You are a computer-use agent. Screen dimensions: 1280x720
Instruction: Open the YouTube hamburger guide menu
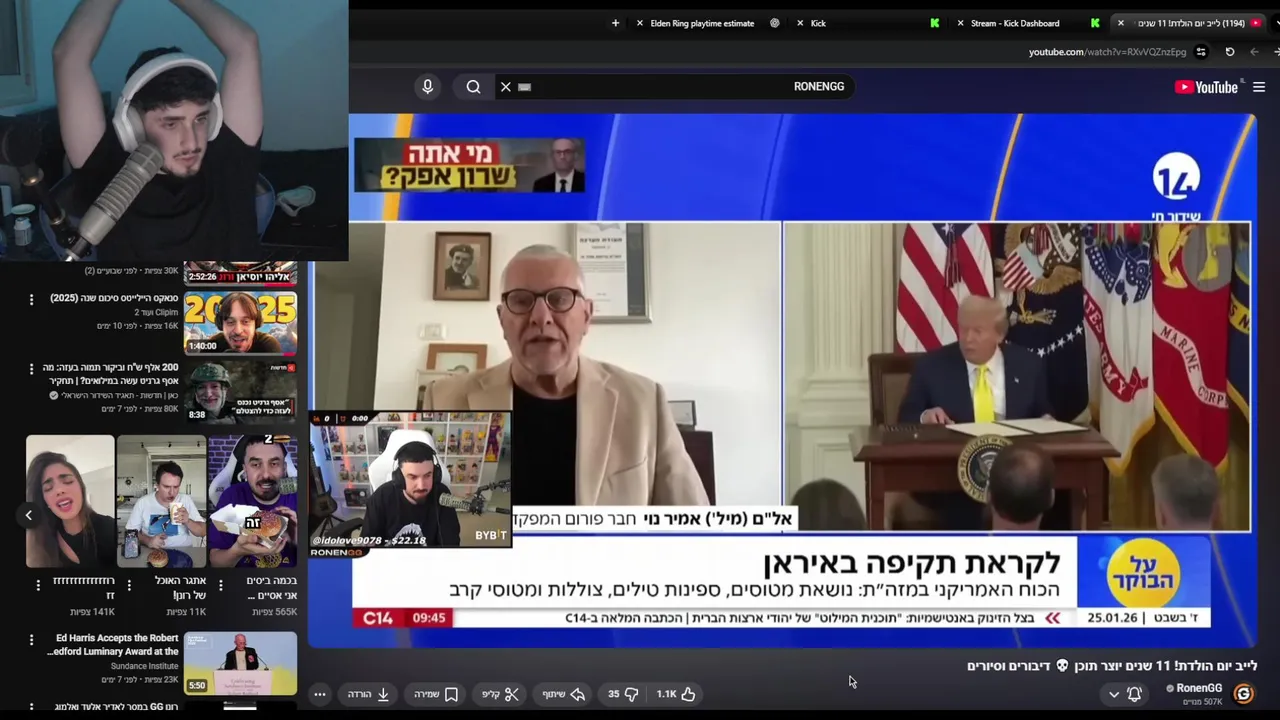pyautogui.click(x=1259, y=87)
